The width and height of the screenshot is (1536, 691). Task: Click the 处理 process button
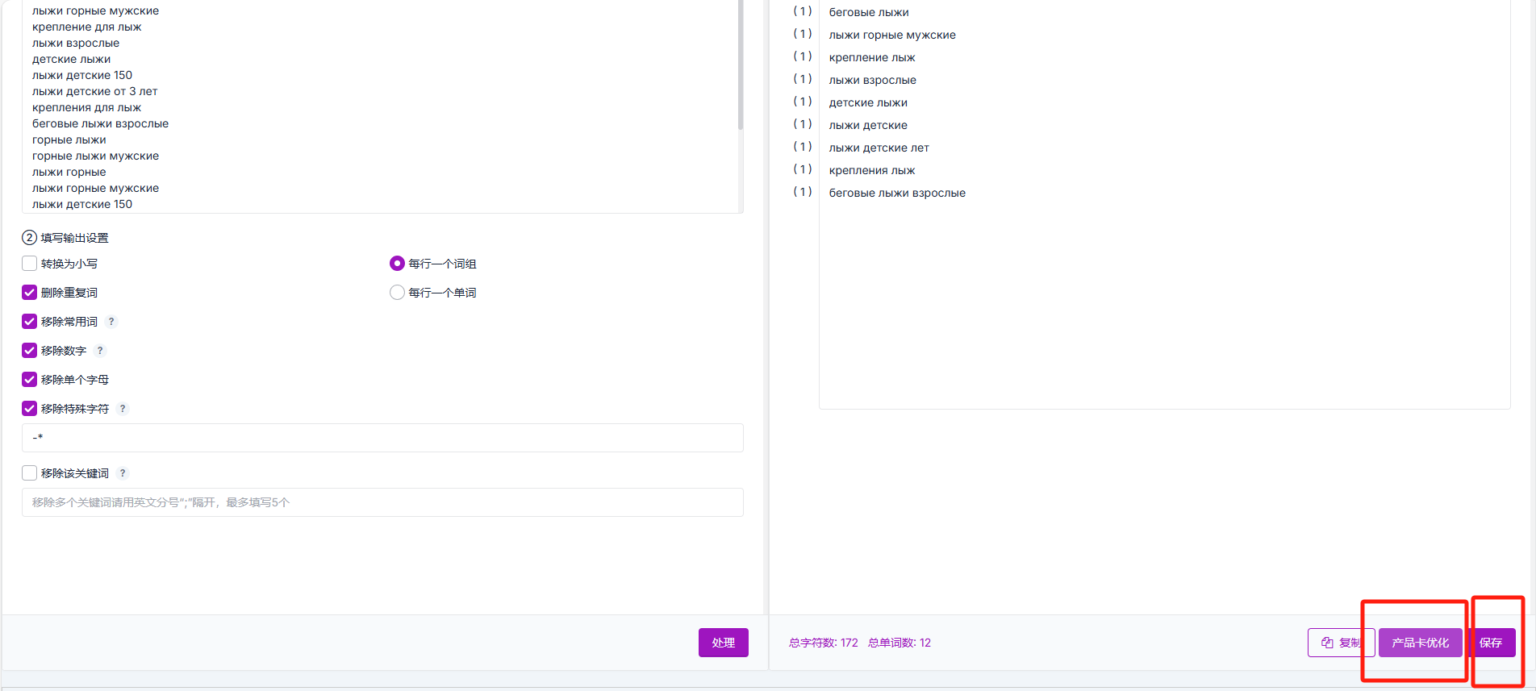pyautogui.click(x=723, y=643)
